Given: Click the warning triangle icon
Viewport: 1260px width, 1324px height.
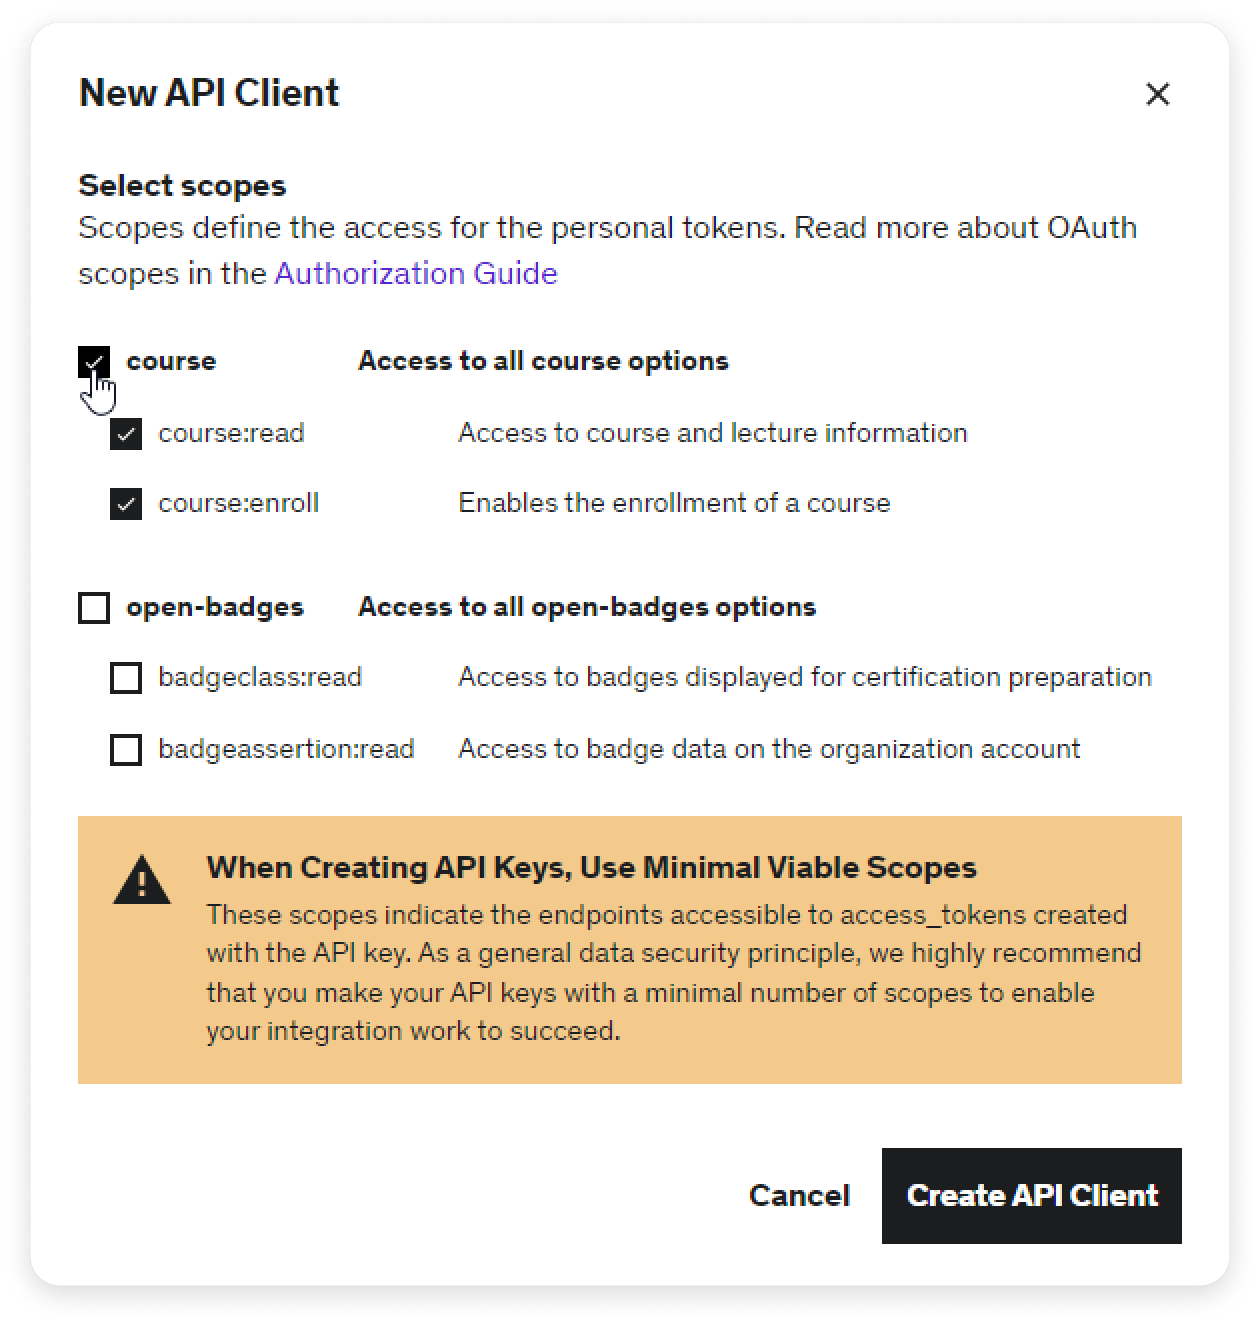Looking at the screenshot, I should pos(142,880).
